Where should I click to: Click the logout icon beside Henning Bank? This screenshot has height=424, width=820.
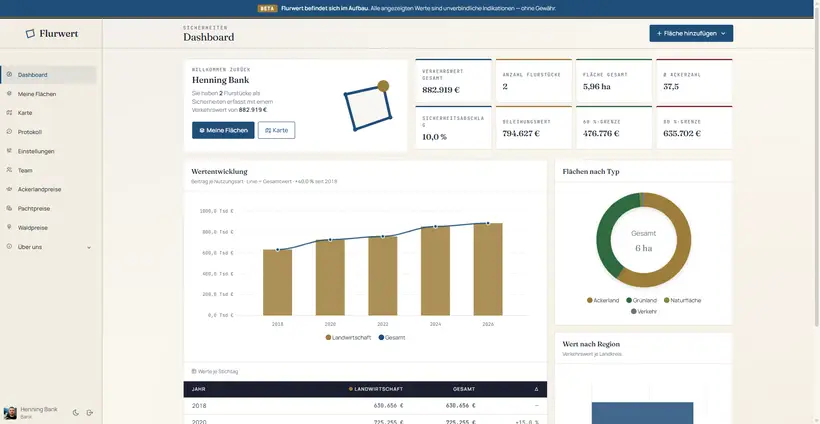89,413
